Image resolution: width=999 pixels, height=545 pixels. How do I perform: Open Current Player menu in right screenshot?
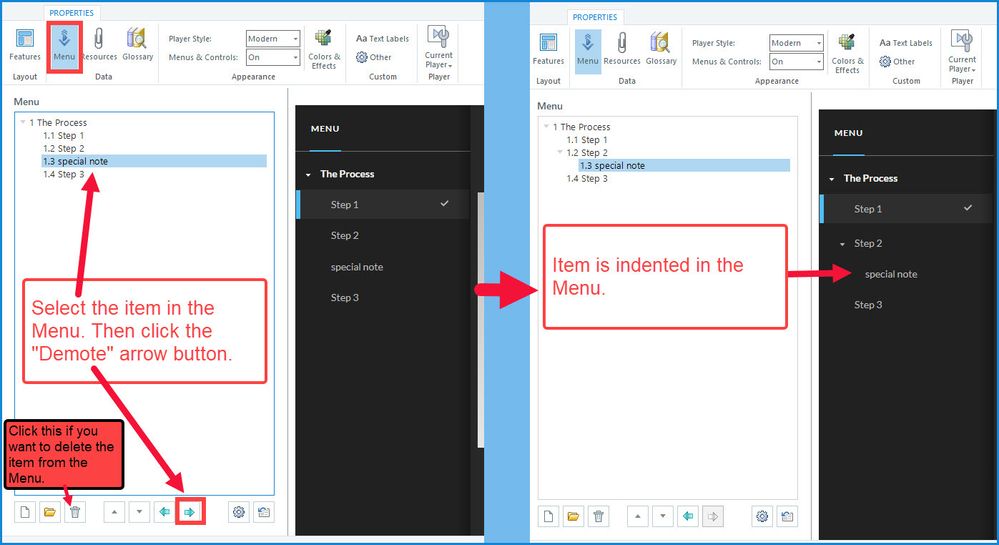[x=962, y=52]
